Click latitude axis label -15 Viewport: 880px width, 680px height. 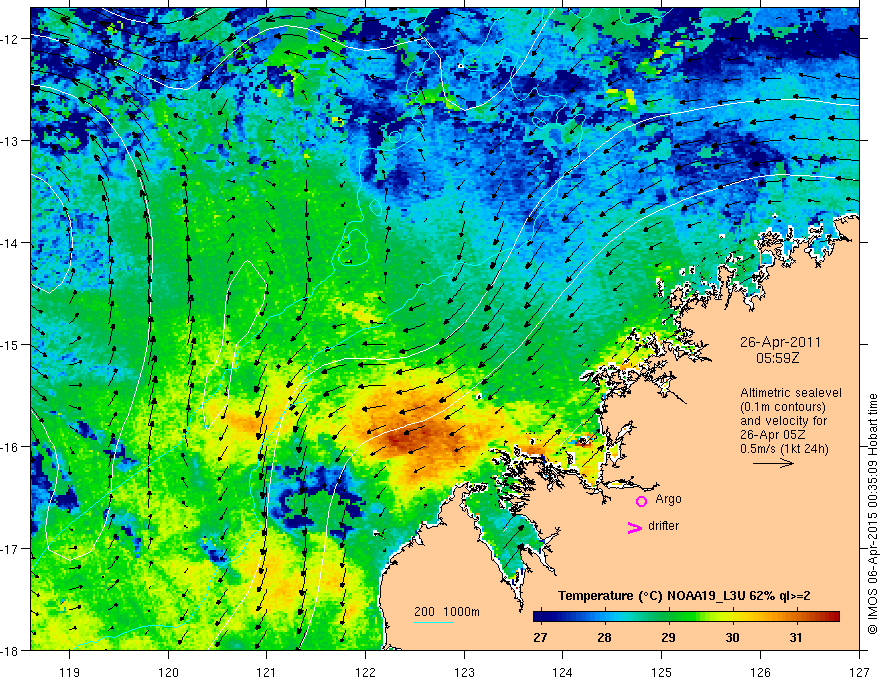[x=10, y=344]
